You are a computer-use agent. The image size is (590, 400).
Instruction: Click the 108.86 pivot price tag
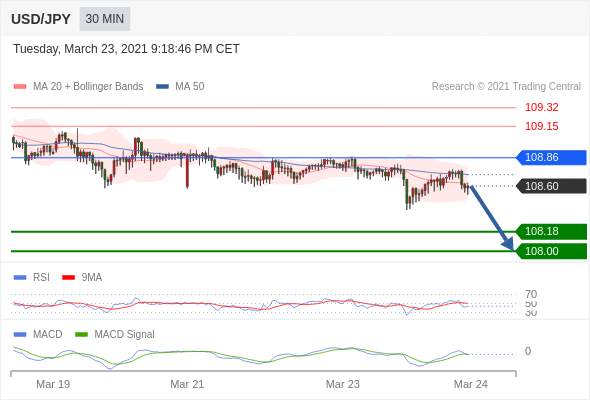(551, 157)
